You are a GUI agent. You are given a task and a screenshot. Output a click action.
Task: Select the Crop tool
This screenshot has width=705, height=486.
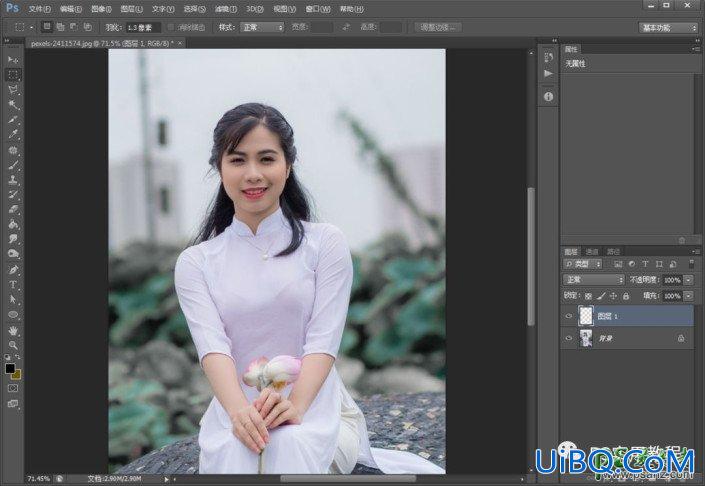13,120
